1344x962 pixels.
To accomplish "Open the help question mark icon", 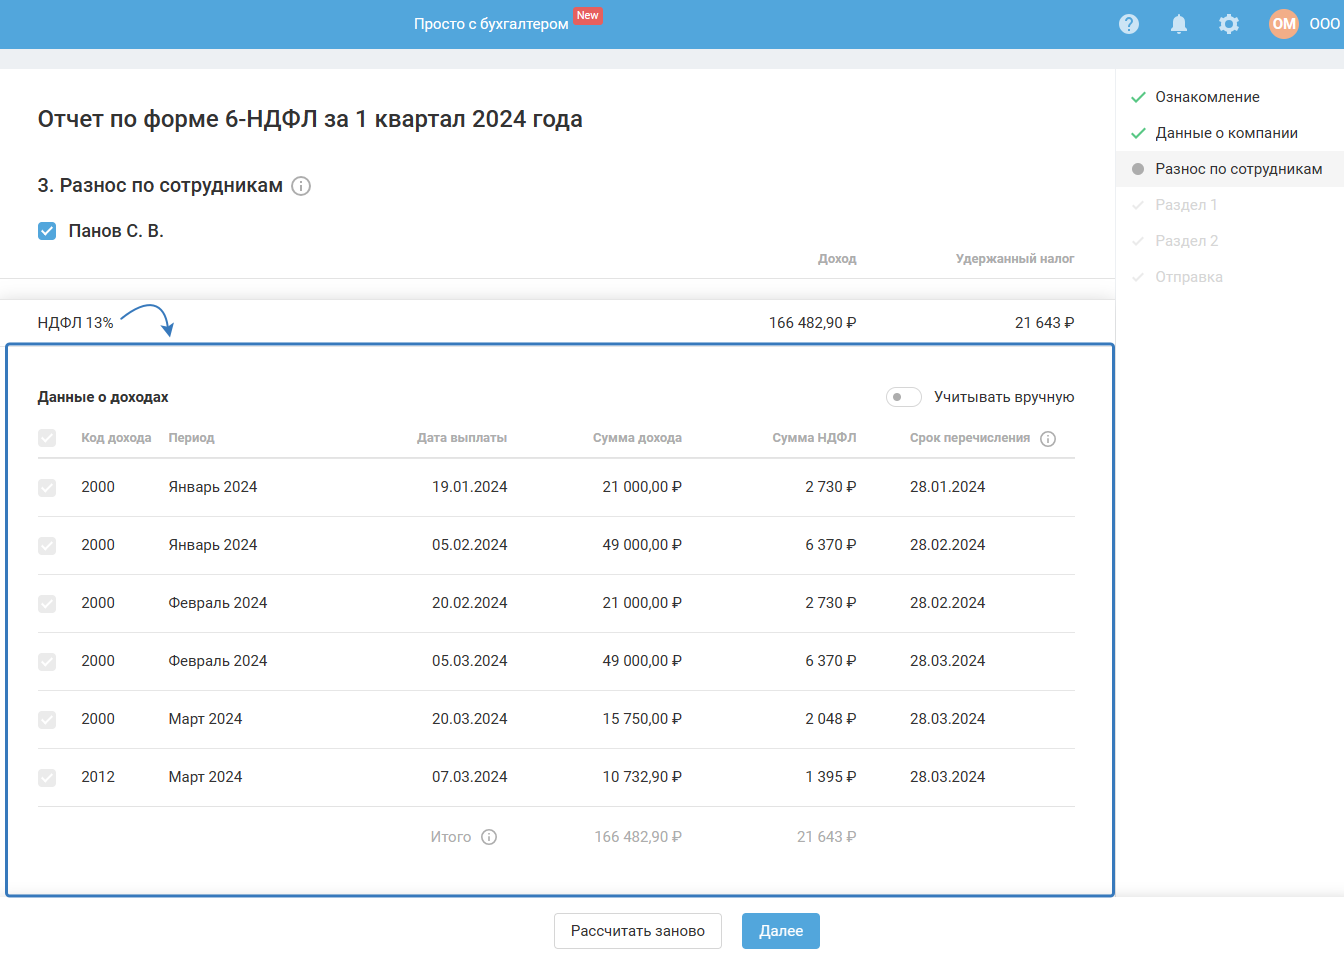I will 1129,24.
